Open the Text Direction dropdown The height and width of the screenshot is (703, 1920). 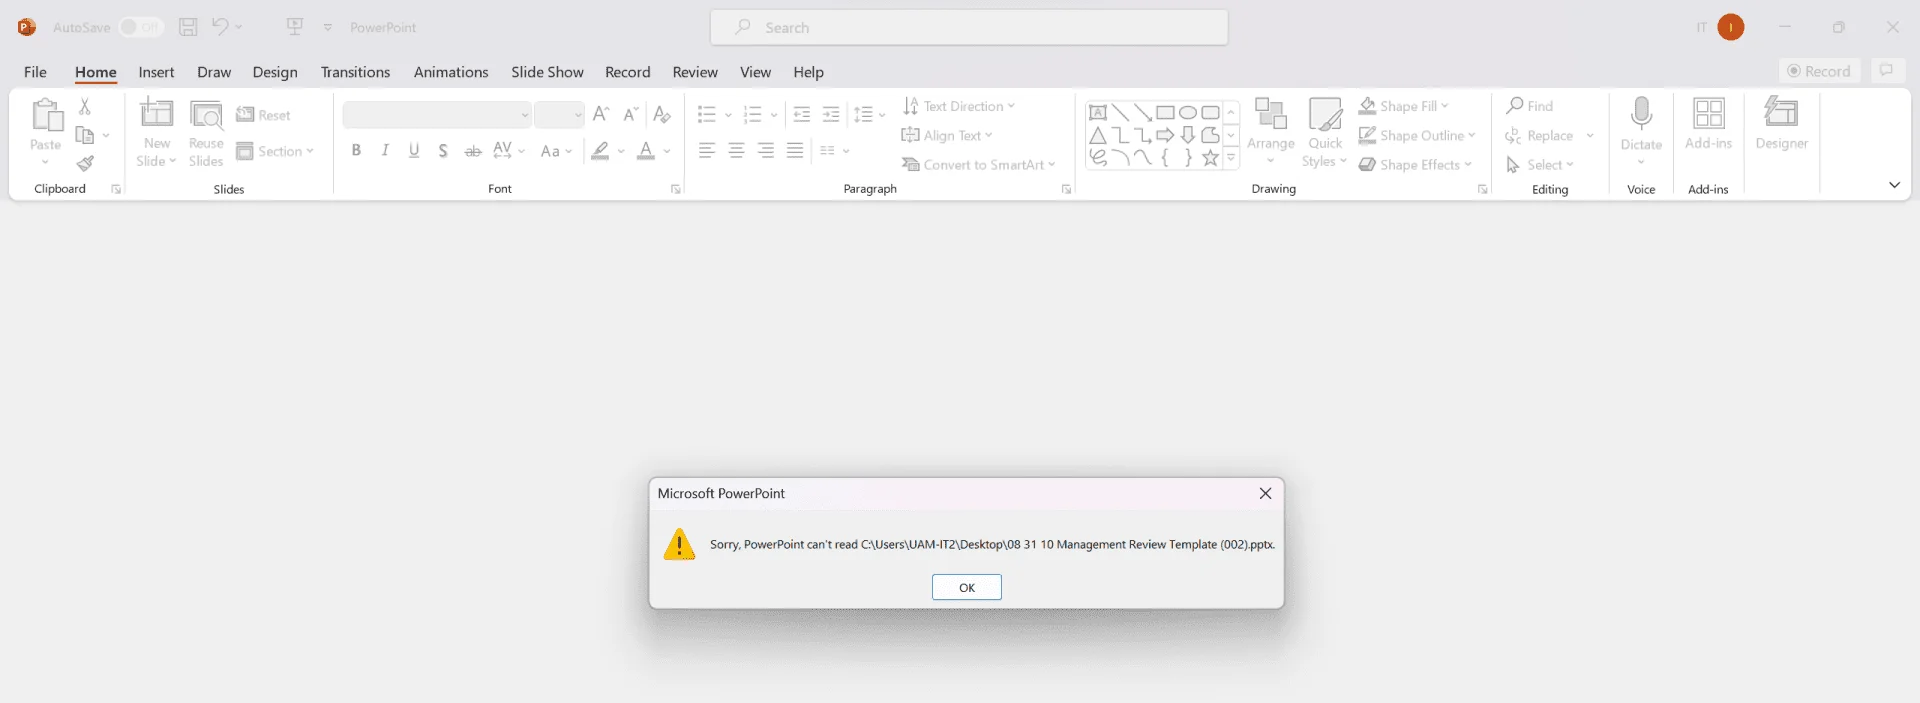[958, 106]
